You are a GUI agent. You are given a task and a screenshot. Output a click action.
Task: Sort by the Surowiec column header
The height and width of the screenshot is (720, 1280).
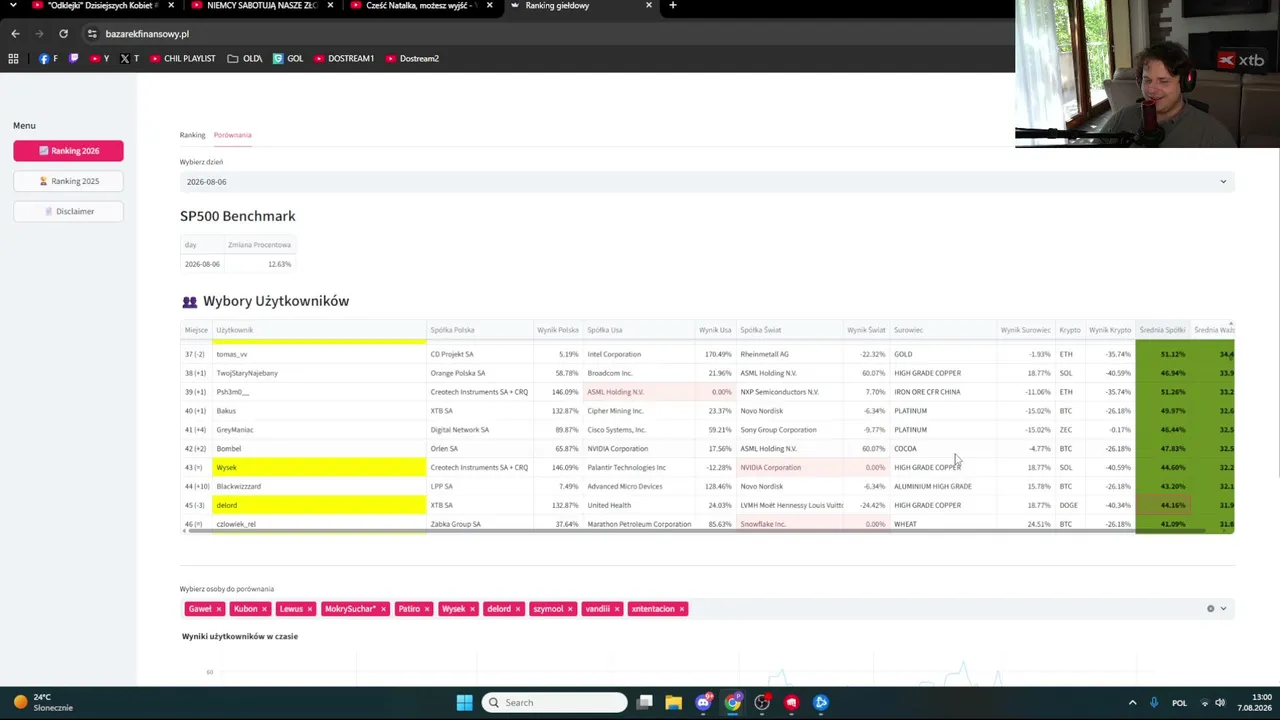(943, 330)
